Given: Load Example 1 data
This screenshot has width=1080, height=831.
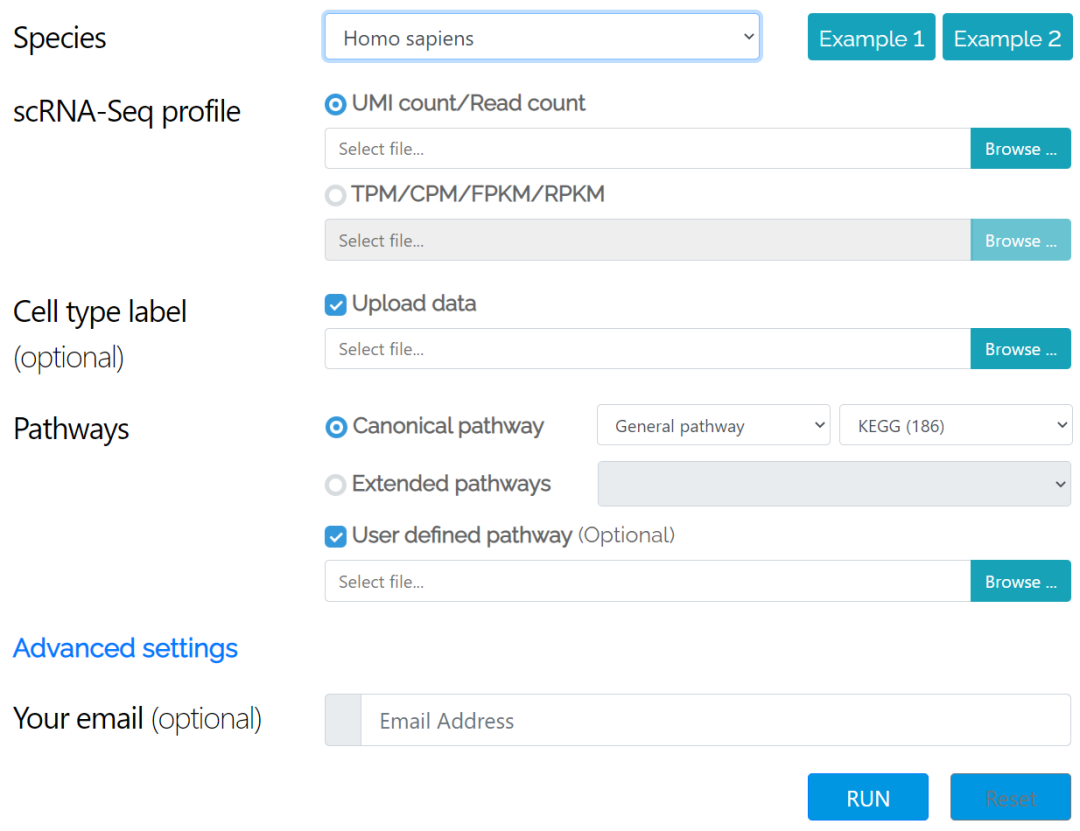Looking at the screenshot, I should tap(871, 38).
